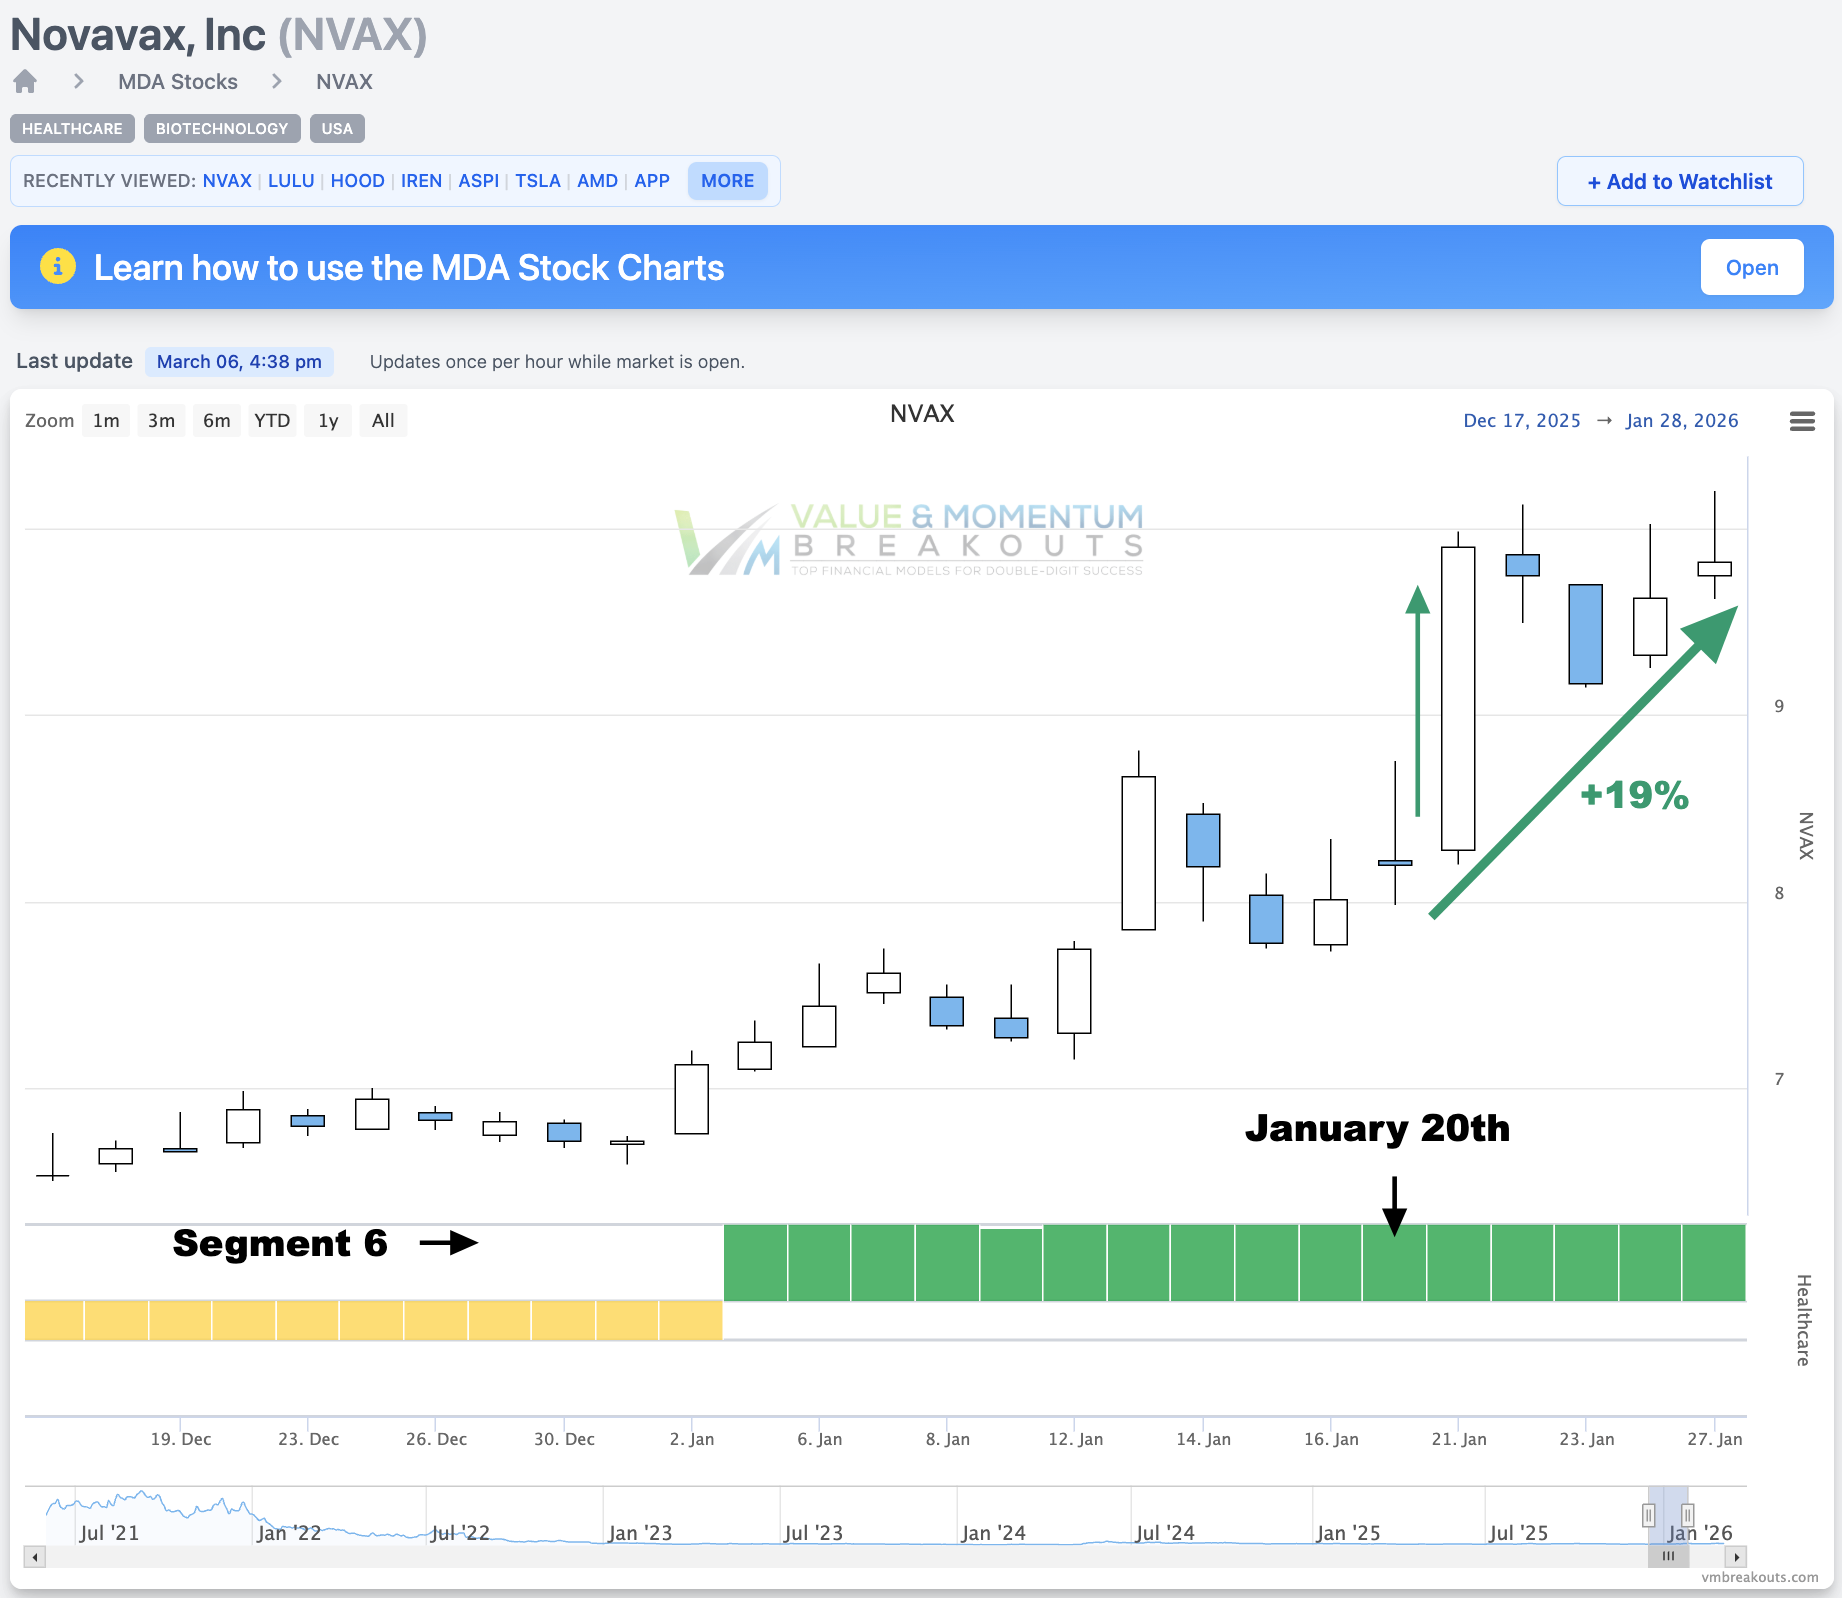1842x1598 pixels.
Task: Open the chart hamburger context menu
Action: [1802, 421]
